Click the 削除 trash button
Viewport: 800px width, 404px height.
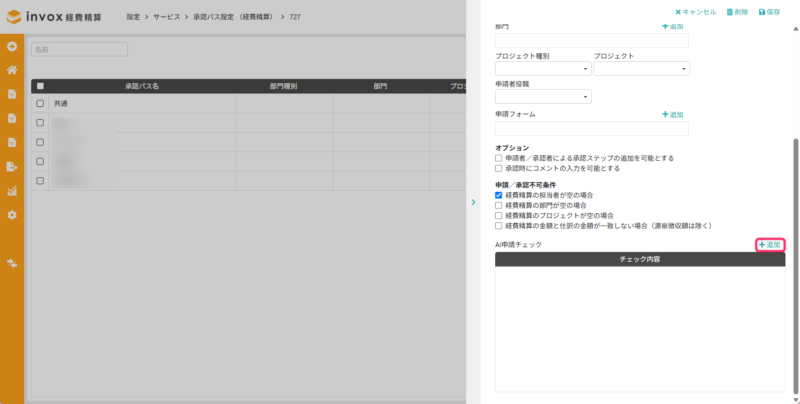737,12
